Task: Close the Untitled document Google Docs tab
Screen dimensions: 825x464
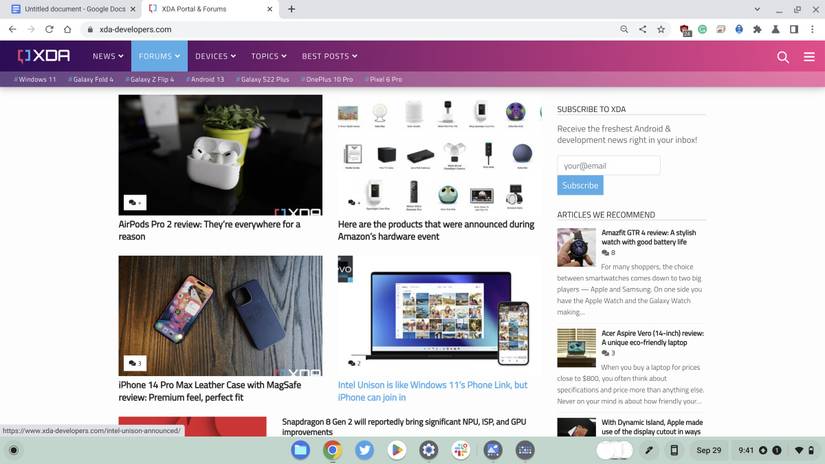Action: tap(133, 9)
